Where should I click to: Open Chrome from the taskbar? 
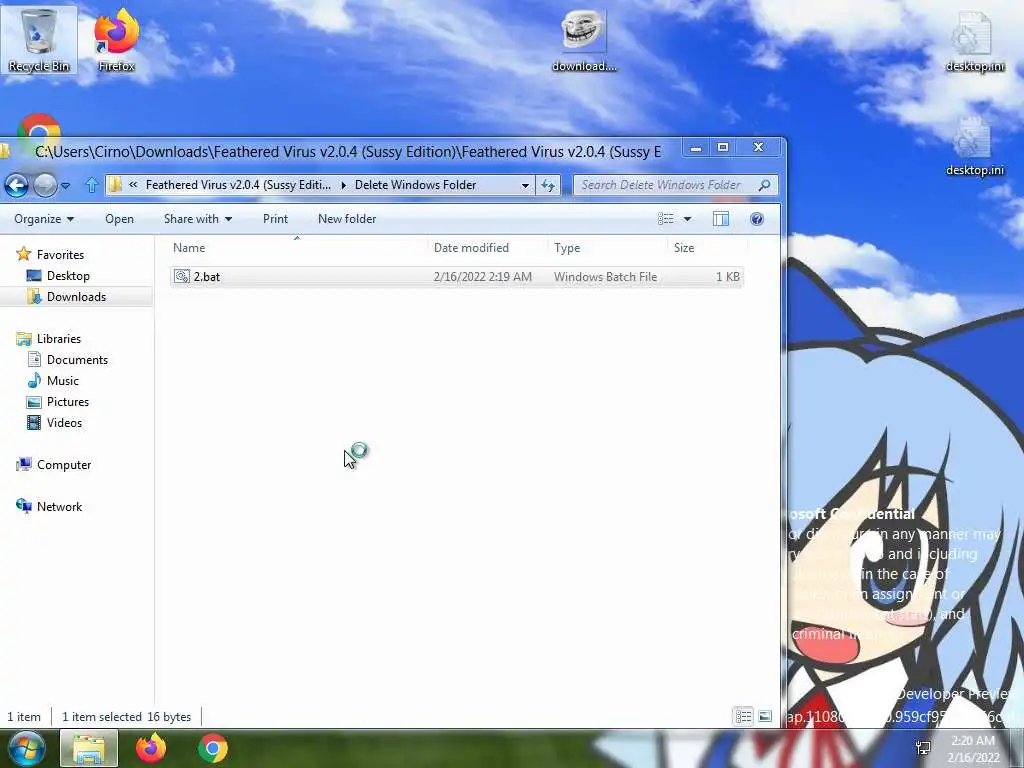tap(213, 748)
